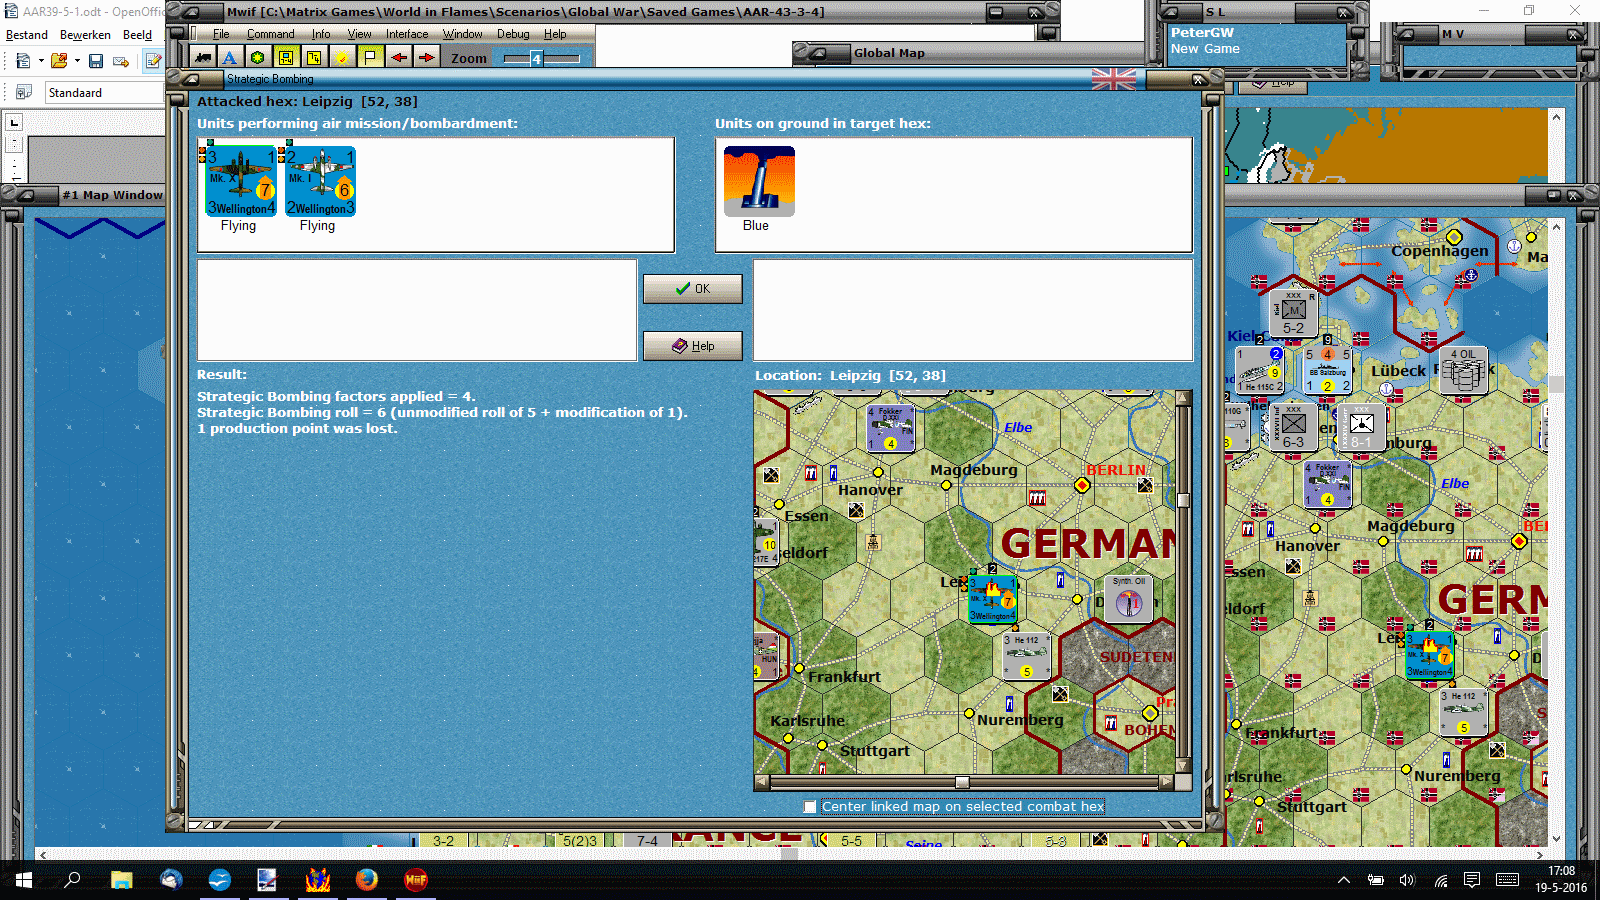
Task: Open the View menu in Mwif
Action: point(359,34)
